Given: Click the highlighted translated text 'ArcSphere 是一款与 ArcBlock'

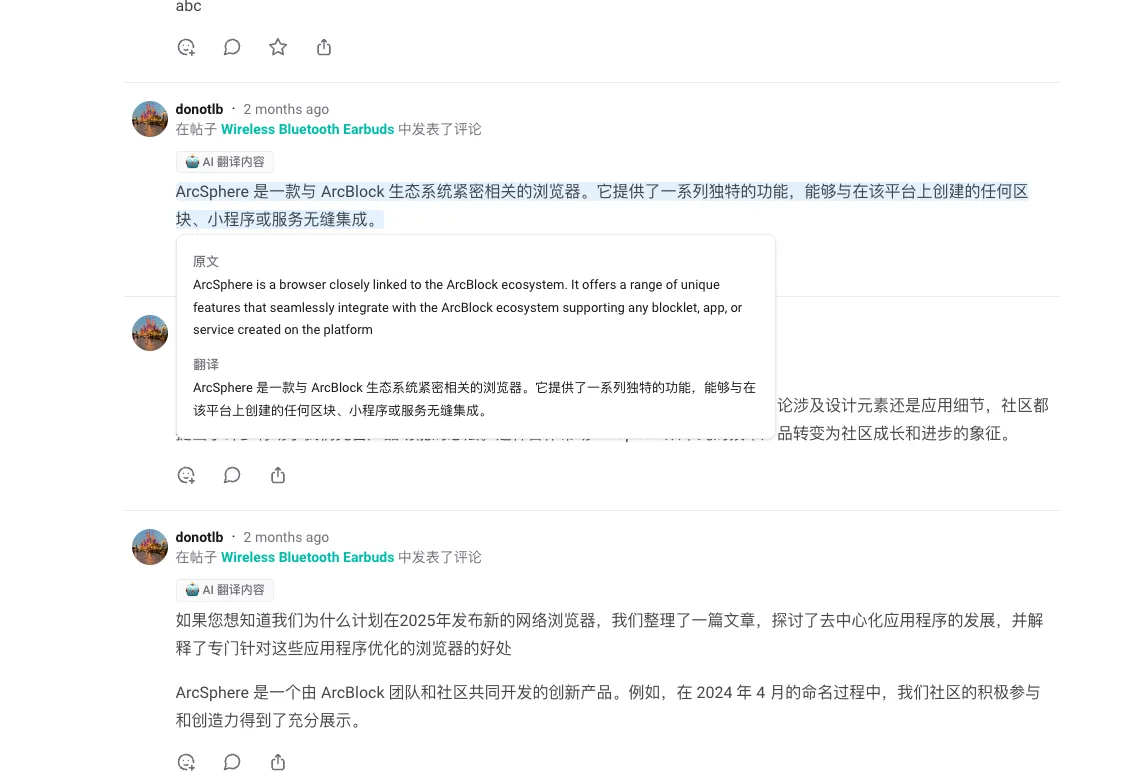Looking at the screenshot, I should pos(601,205).
